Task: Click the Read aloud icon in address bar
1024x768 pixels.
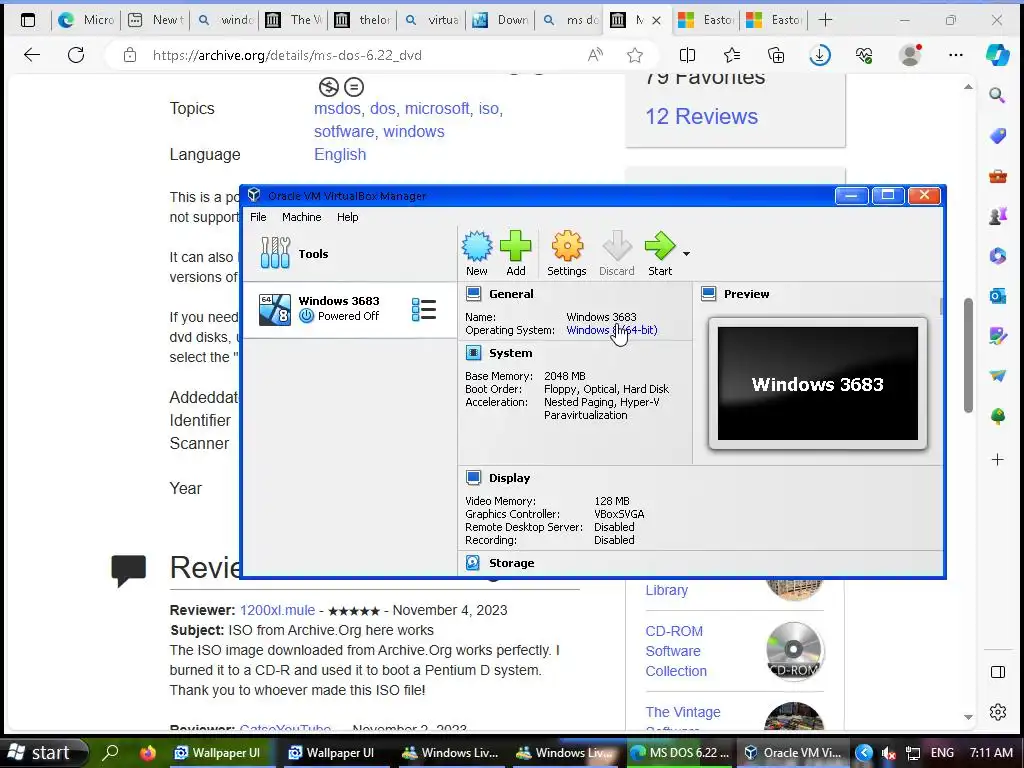Action: point(594,56)
